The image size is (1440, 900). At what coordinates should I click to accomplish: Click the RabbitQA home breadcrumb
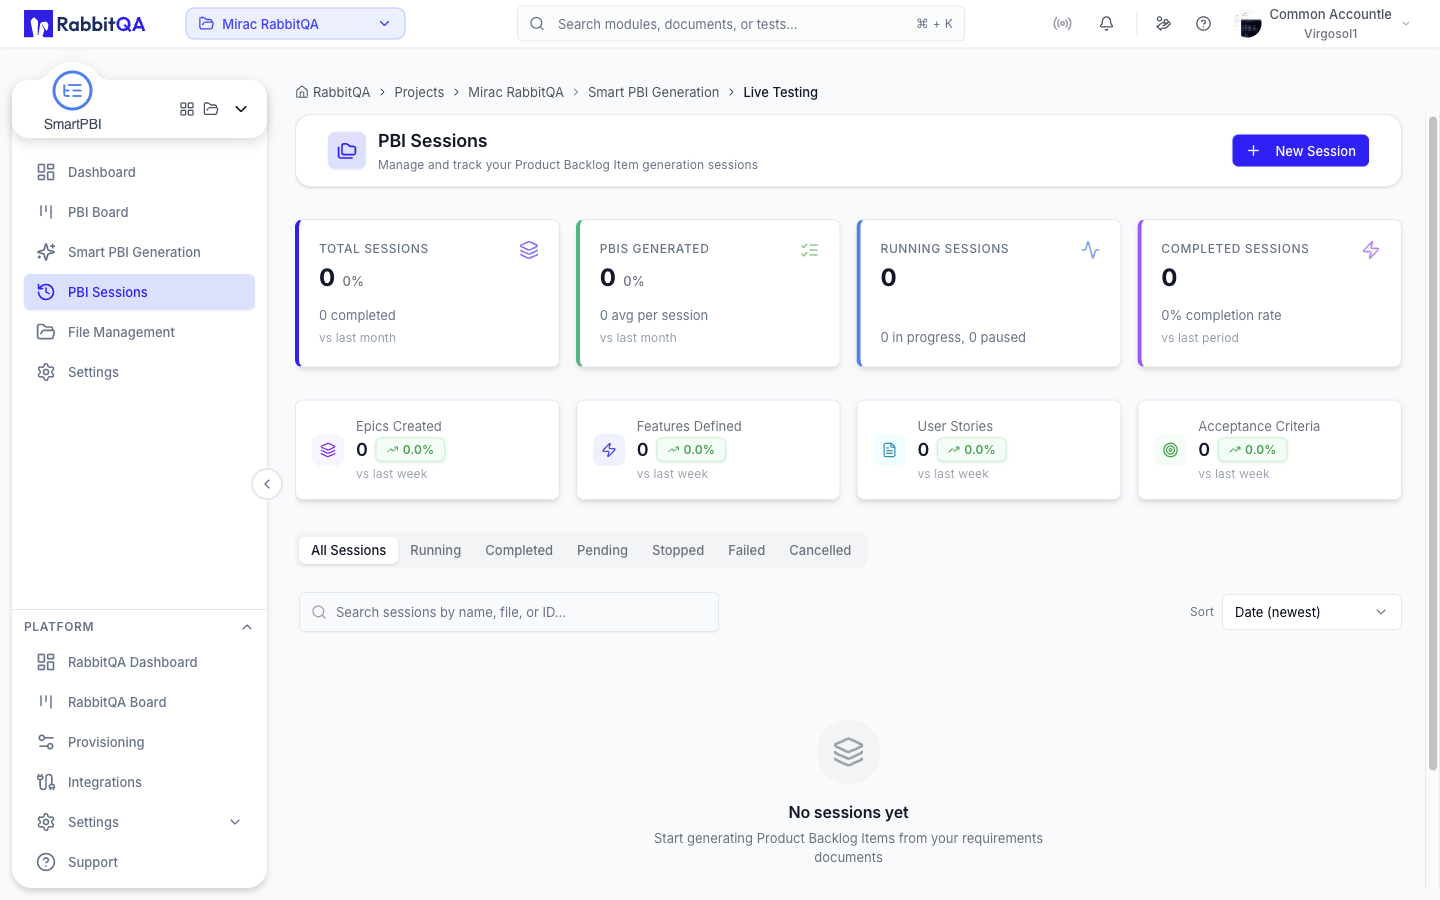333,92
